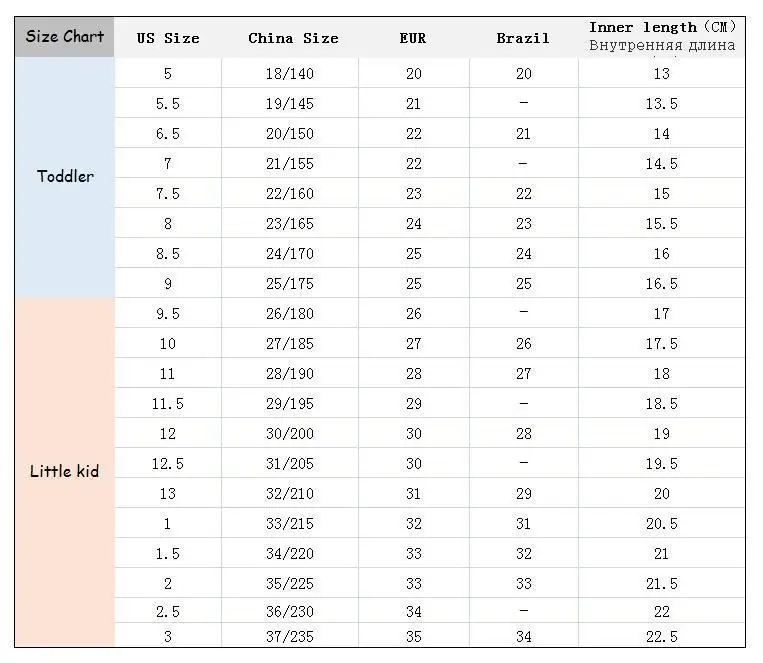Select the Inner length (CM) header
The height and width of the screenshot is (663, 763).
pos(662,37)
